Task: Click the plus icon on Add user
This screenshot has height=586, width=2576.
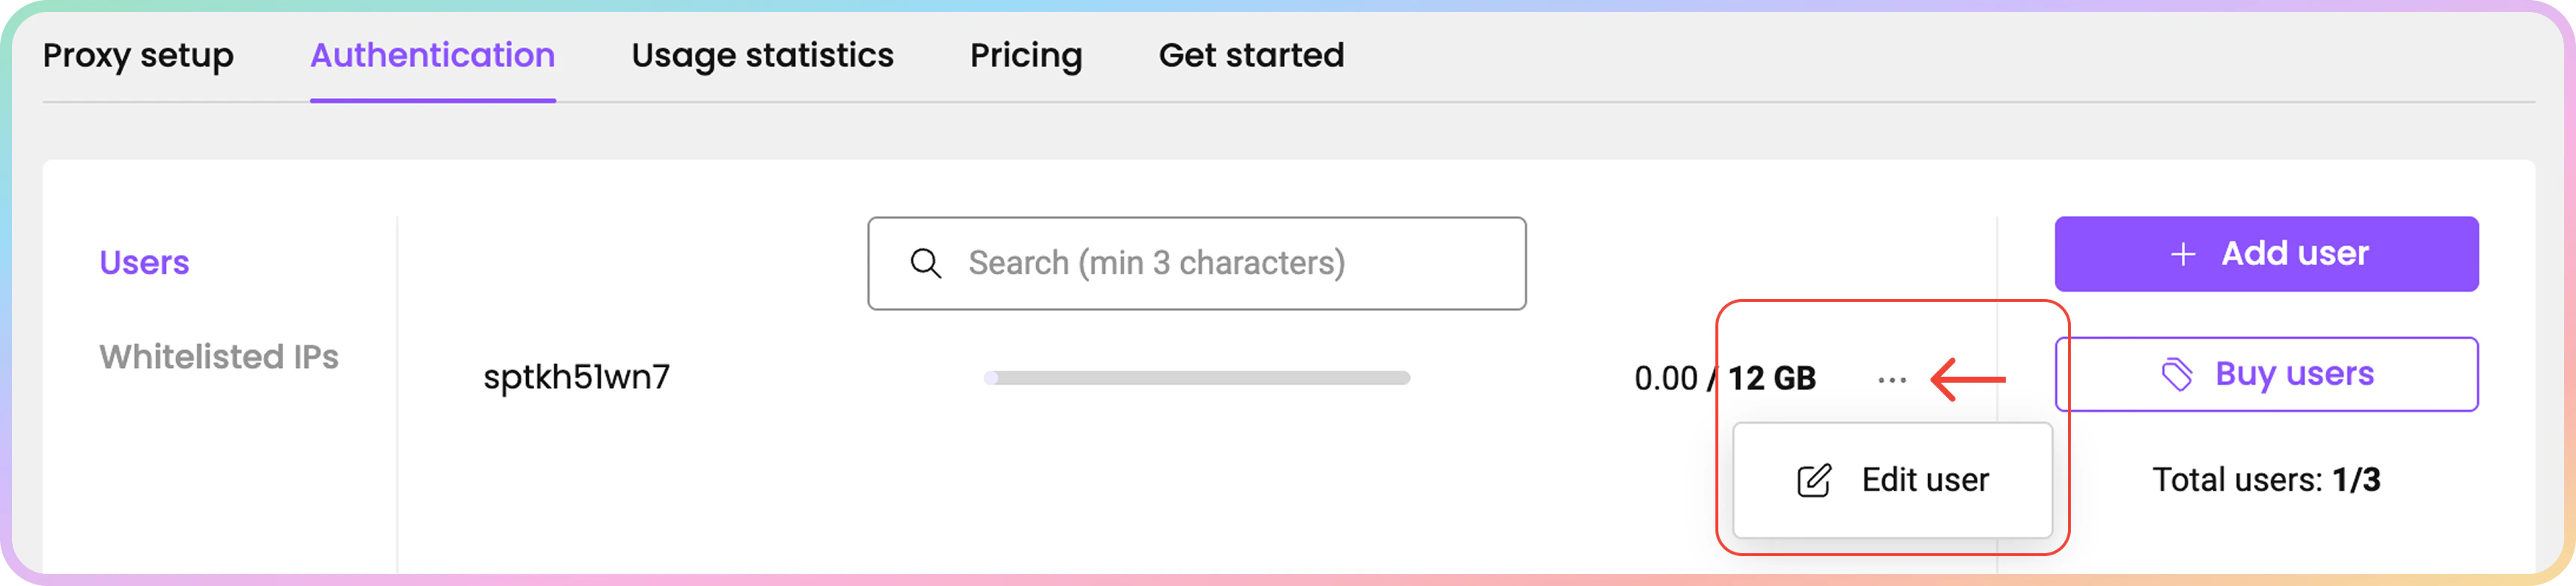Action: [x=2183, y=254]
